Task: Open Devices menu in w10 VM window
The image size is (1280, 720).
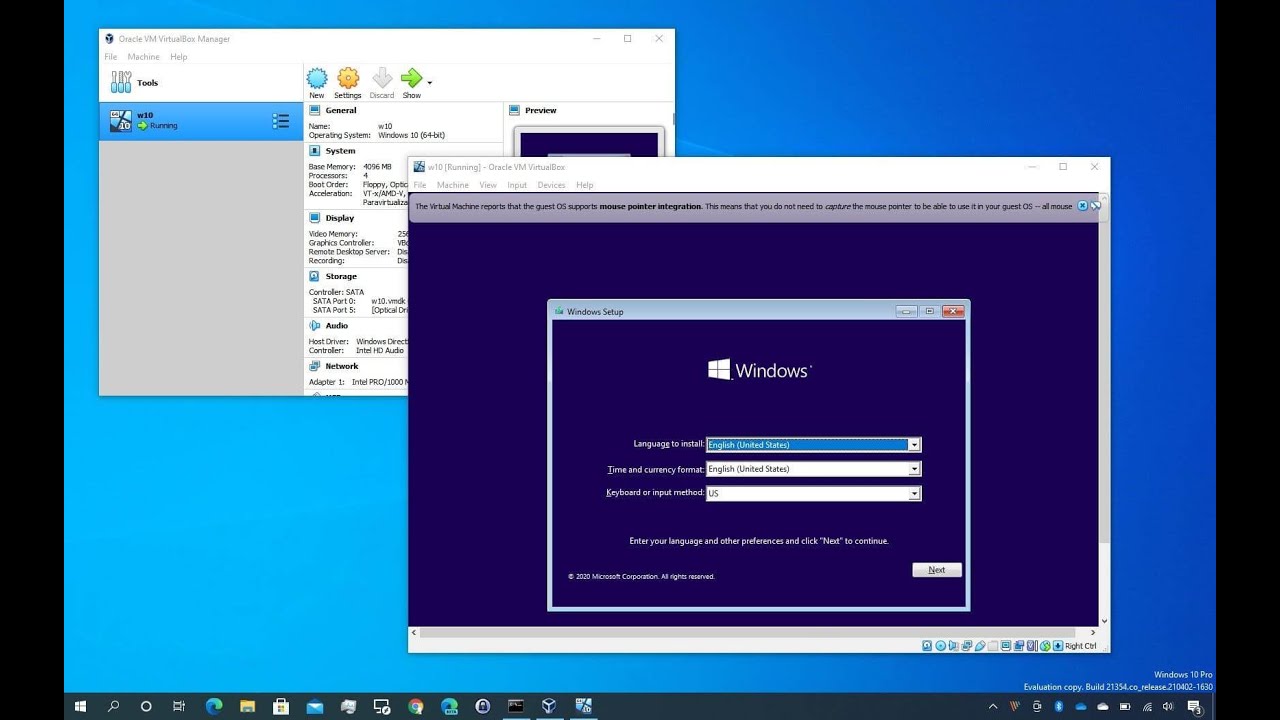Action: 551,185
